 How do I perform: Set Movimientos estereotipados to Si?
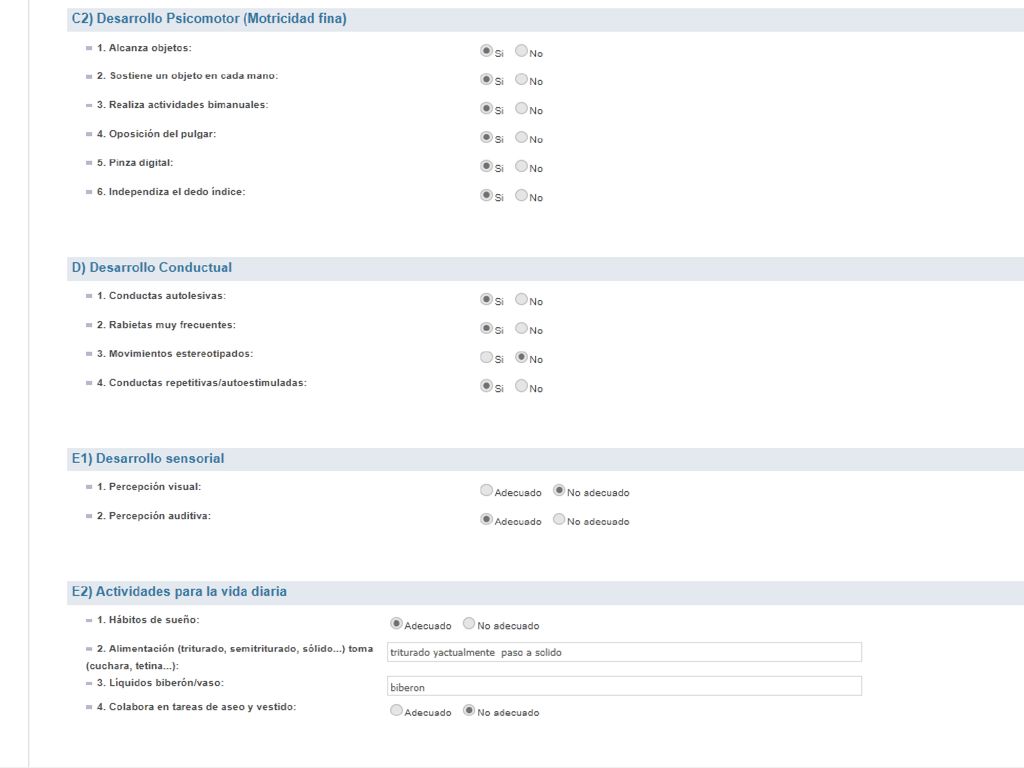tap(486, 357)
